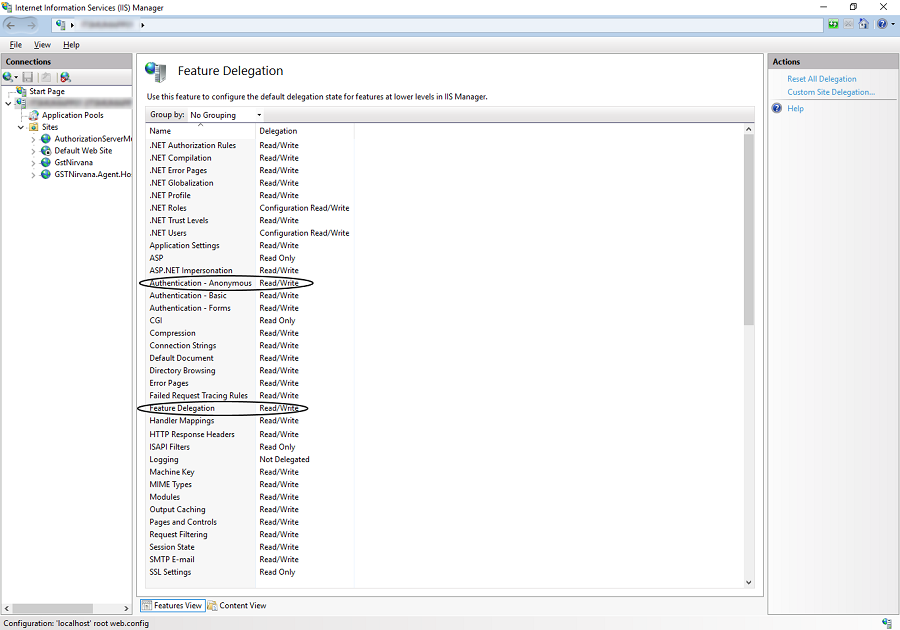Viewport: 900px width, 630px height.
Task: Click the green refresh page icon
Action: coord(833,24)
